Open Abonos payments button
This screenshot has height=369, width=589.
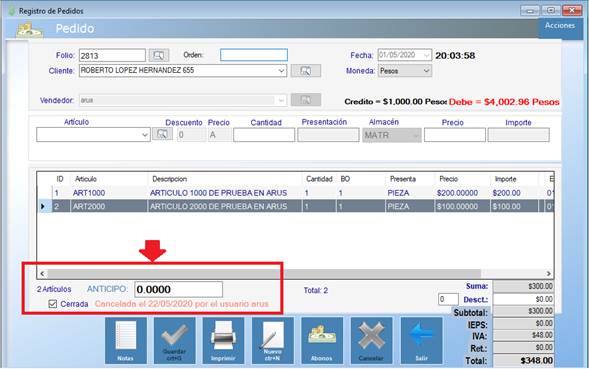322,340
